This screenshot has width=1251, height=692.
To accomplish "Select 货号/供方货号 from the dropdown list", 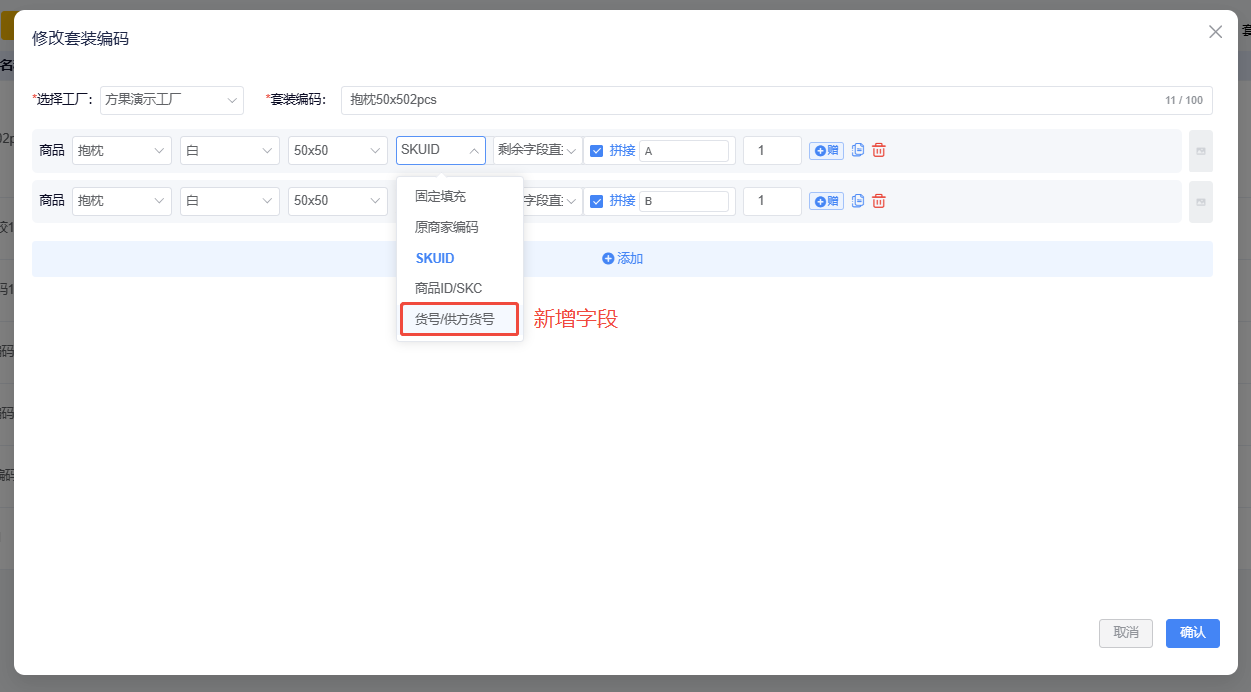I will (455, 319).
